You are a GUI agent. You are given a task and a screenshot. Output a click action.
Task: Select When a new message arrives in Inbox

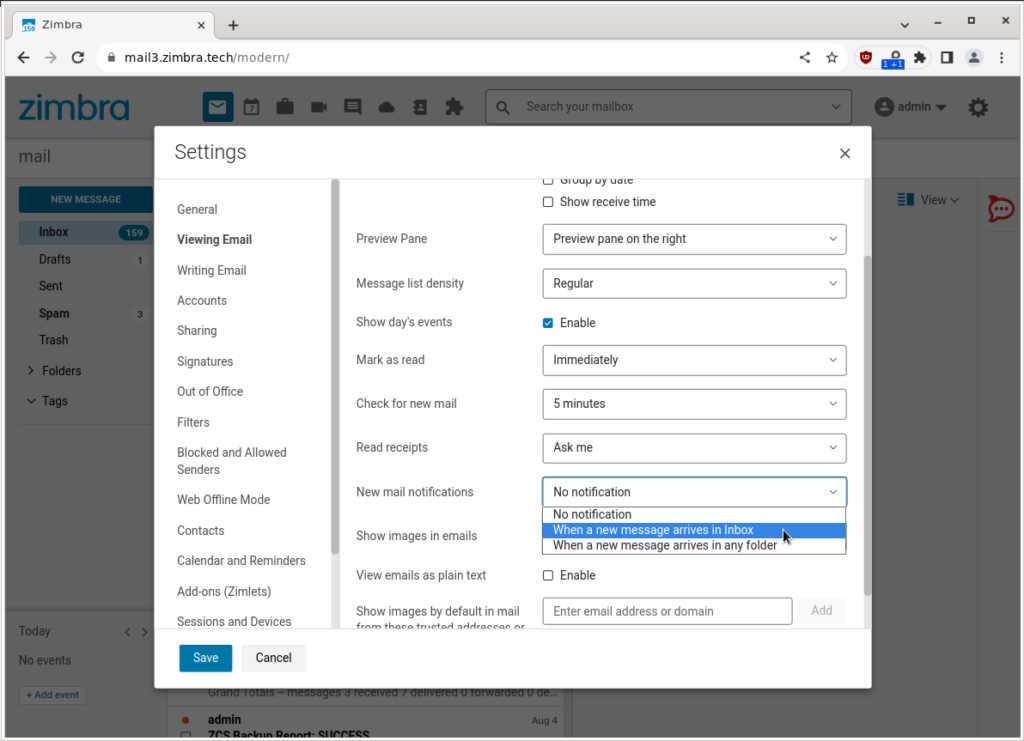[652, 530]
